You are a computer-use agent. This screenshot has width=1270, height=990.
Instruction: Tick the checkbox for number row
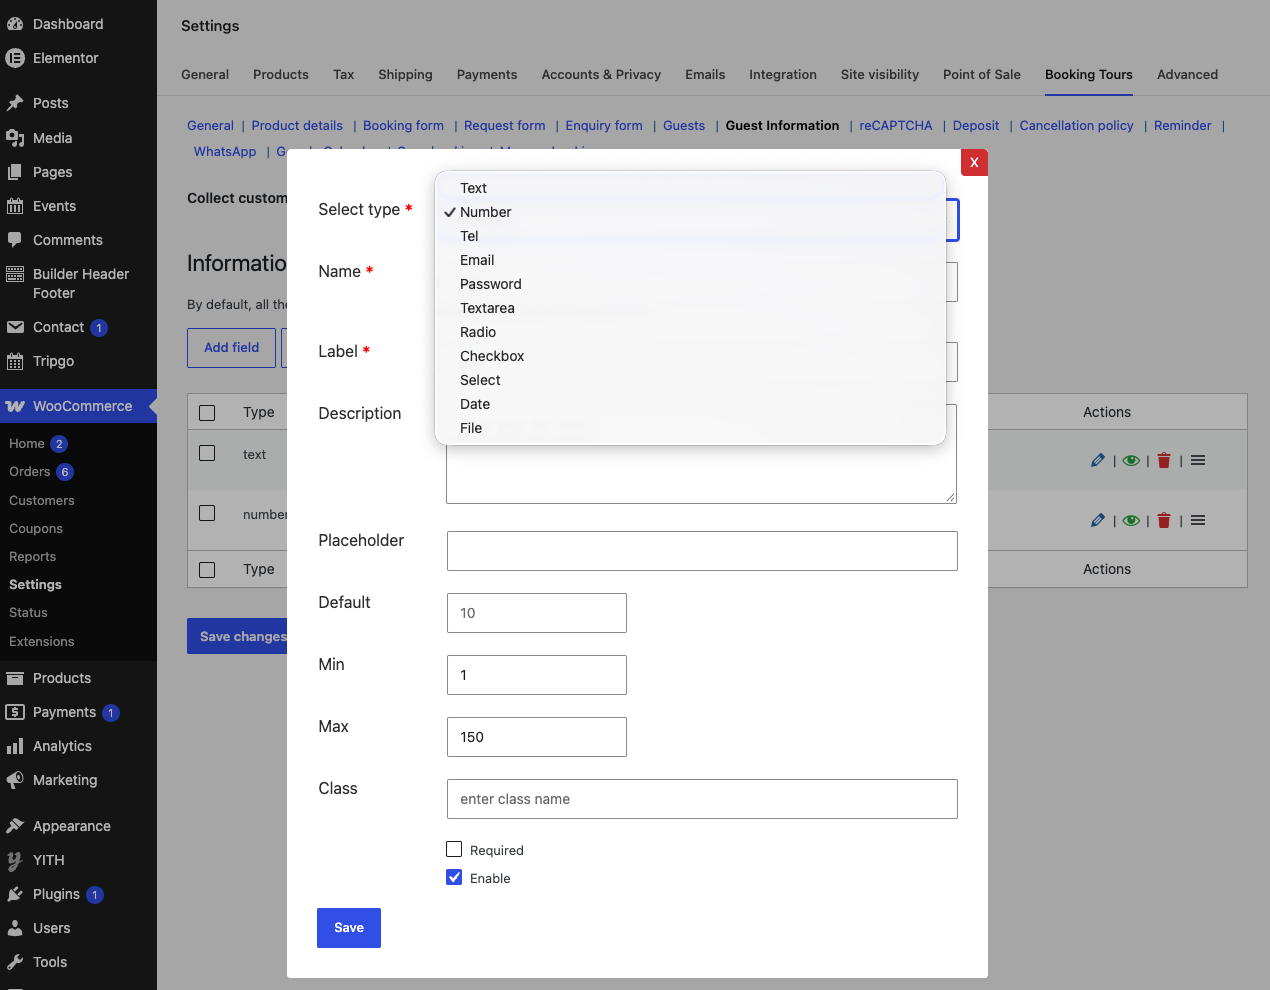(x=207, y=513)
